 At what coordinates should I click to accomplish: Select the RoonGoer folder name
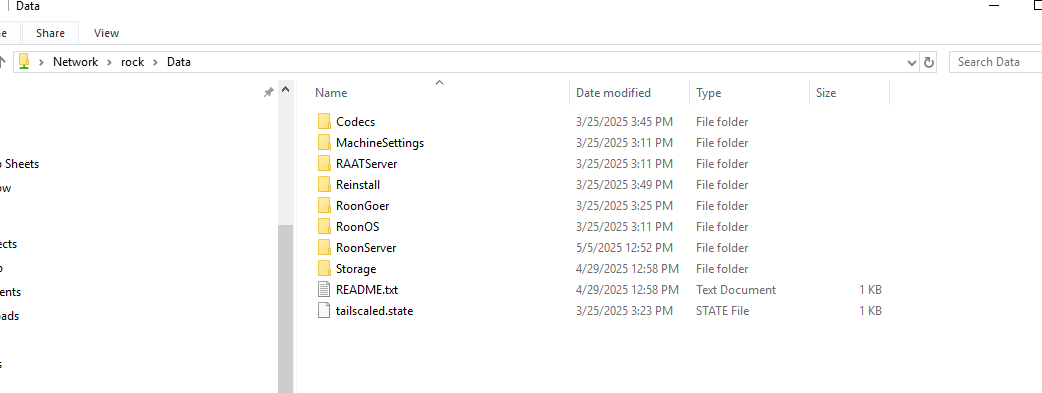[363, 205]
